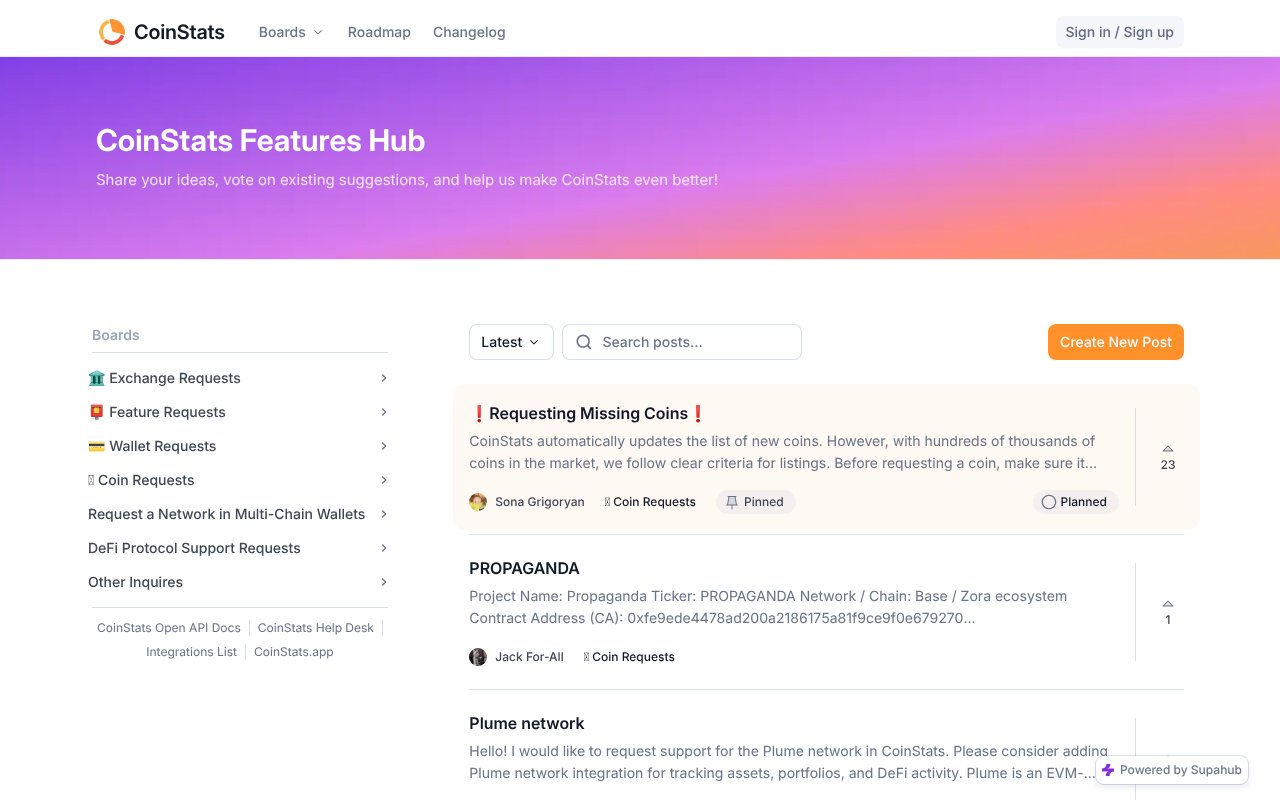The height and width of the screenshot is (800, 1280).
Task: Click the Planned status circle
Action: pyautogui.click(x=1048, y=502)
